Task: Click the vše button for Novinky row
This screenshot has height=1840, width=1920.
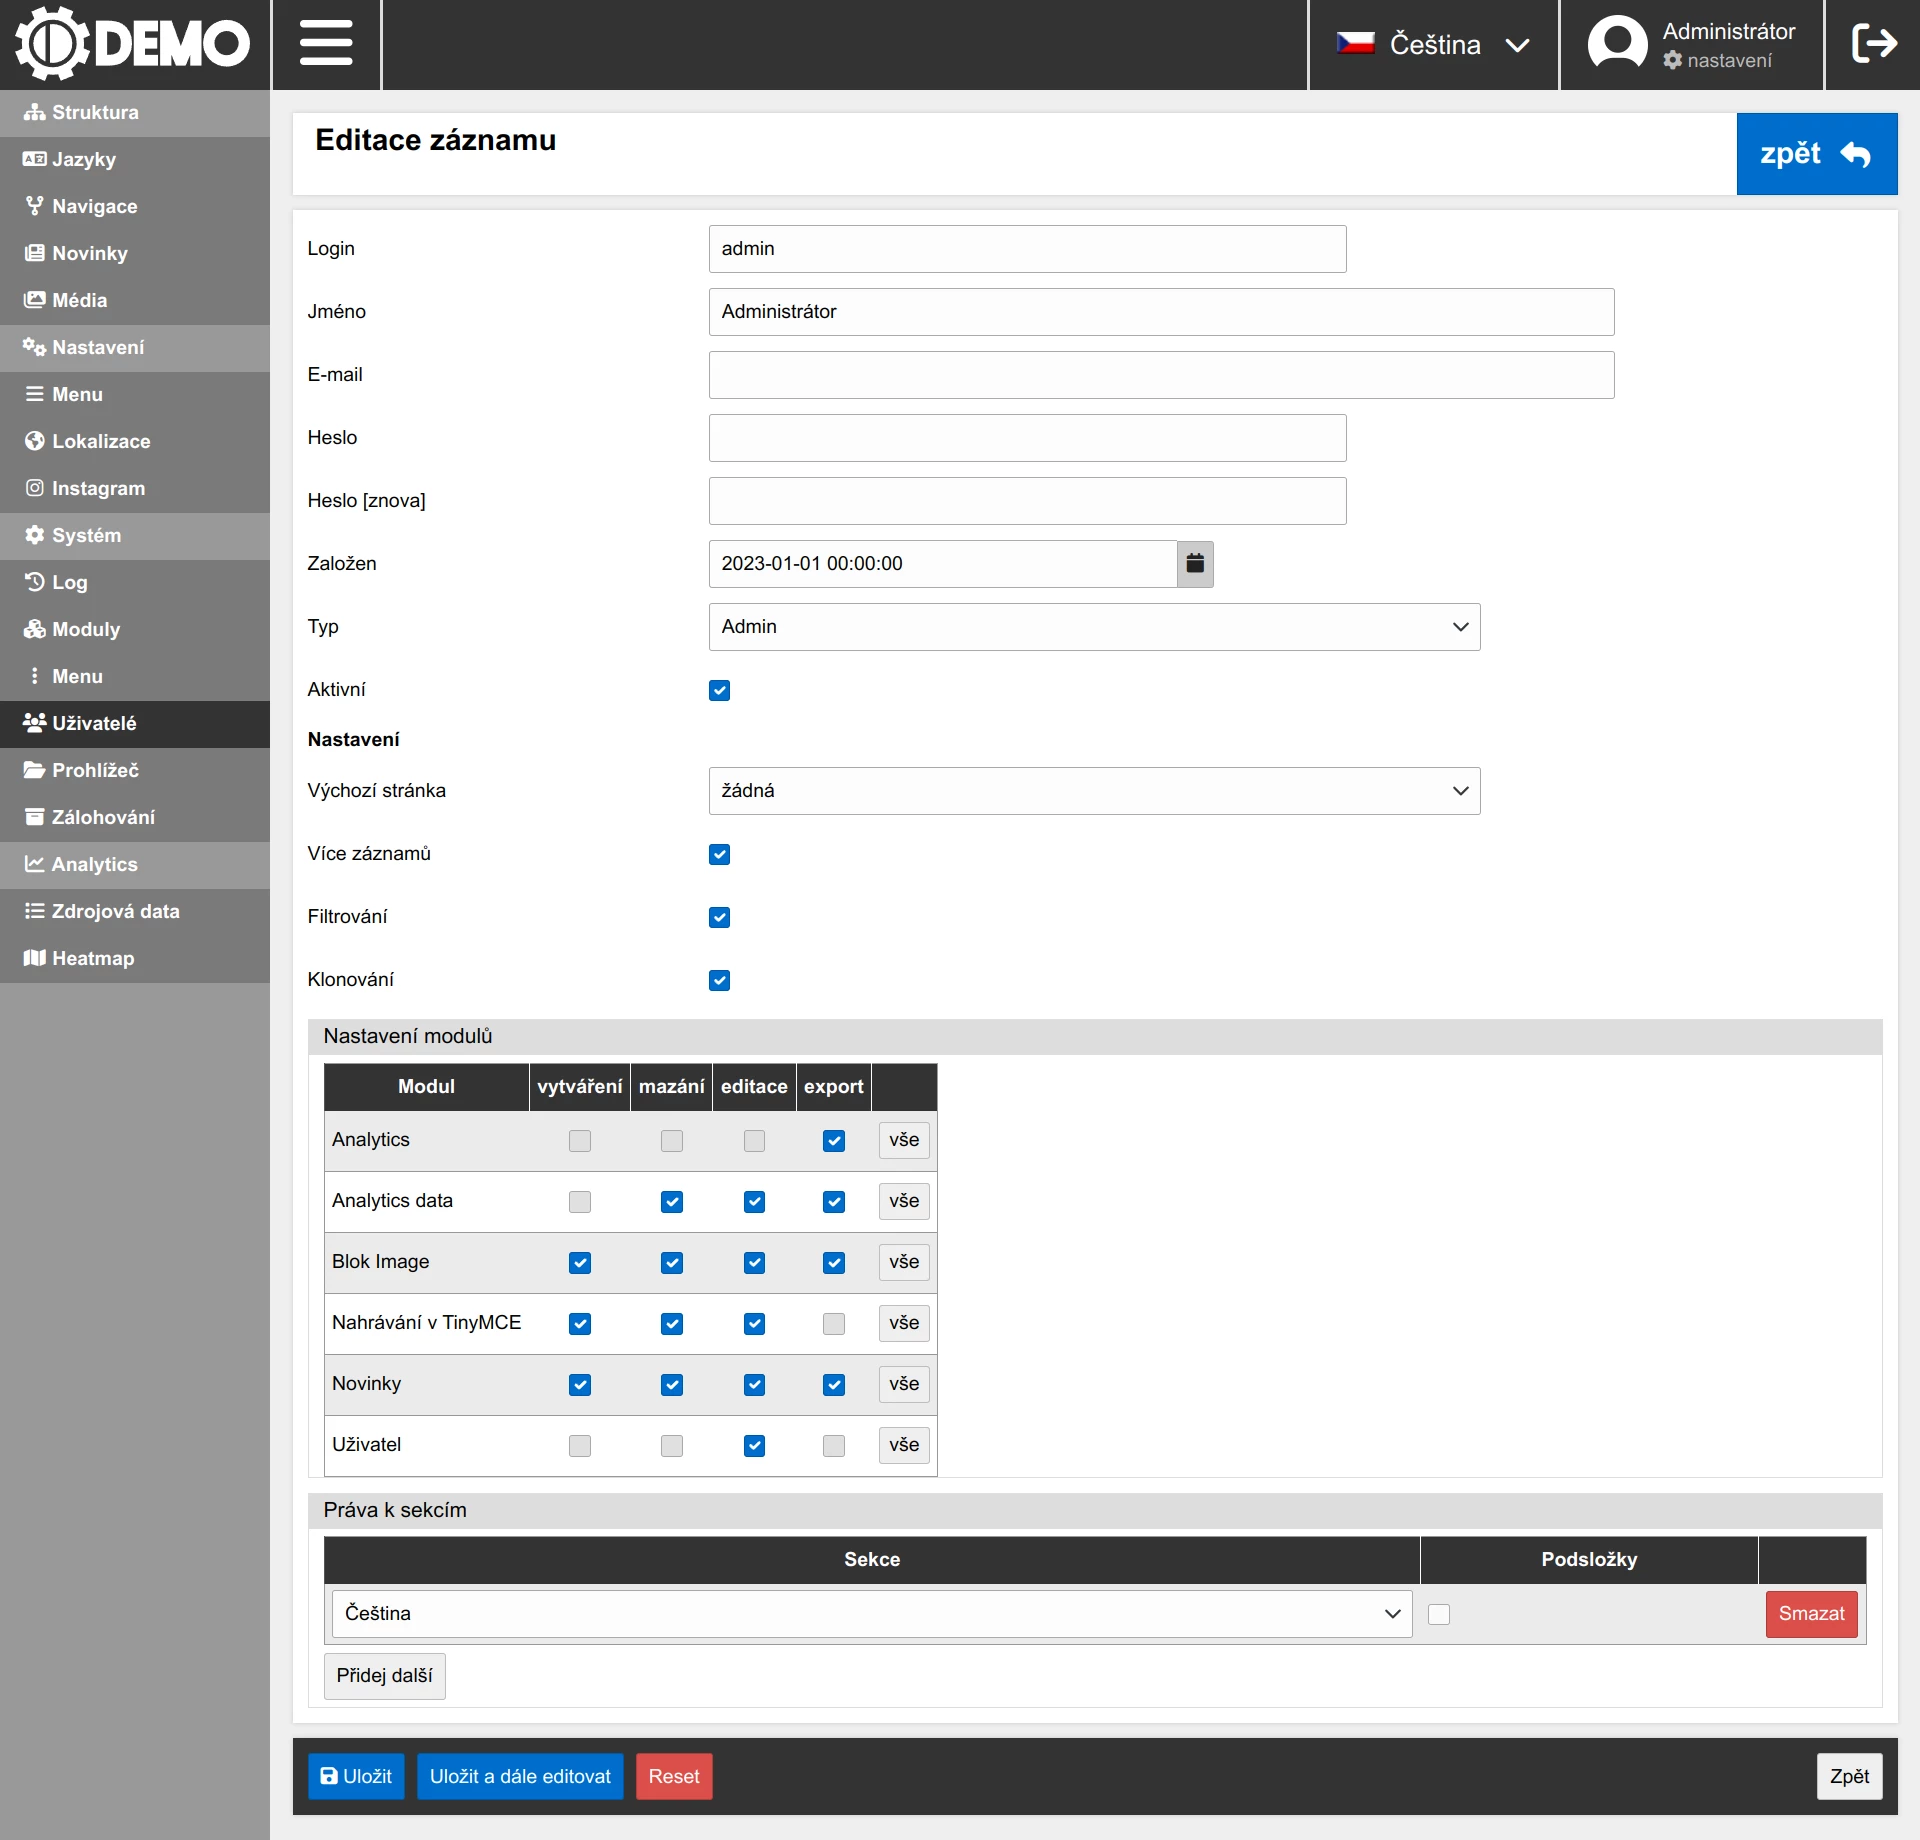Action: pos(904,1385)
